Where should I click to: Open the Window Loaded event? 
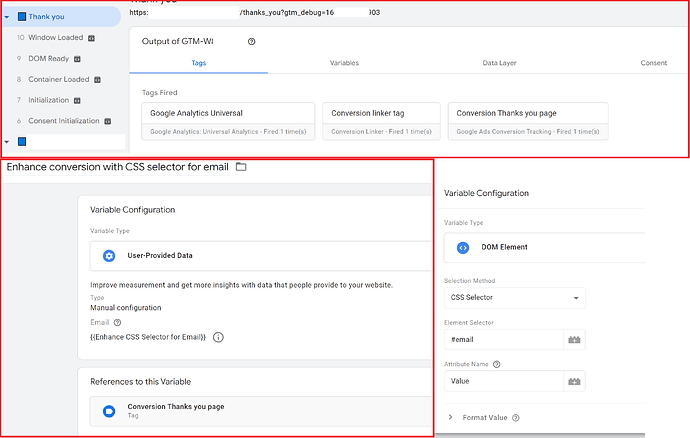55,37
